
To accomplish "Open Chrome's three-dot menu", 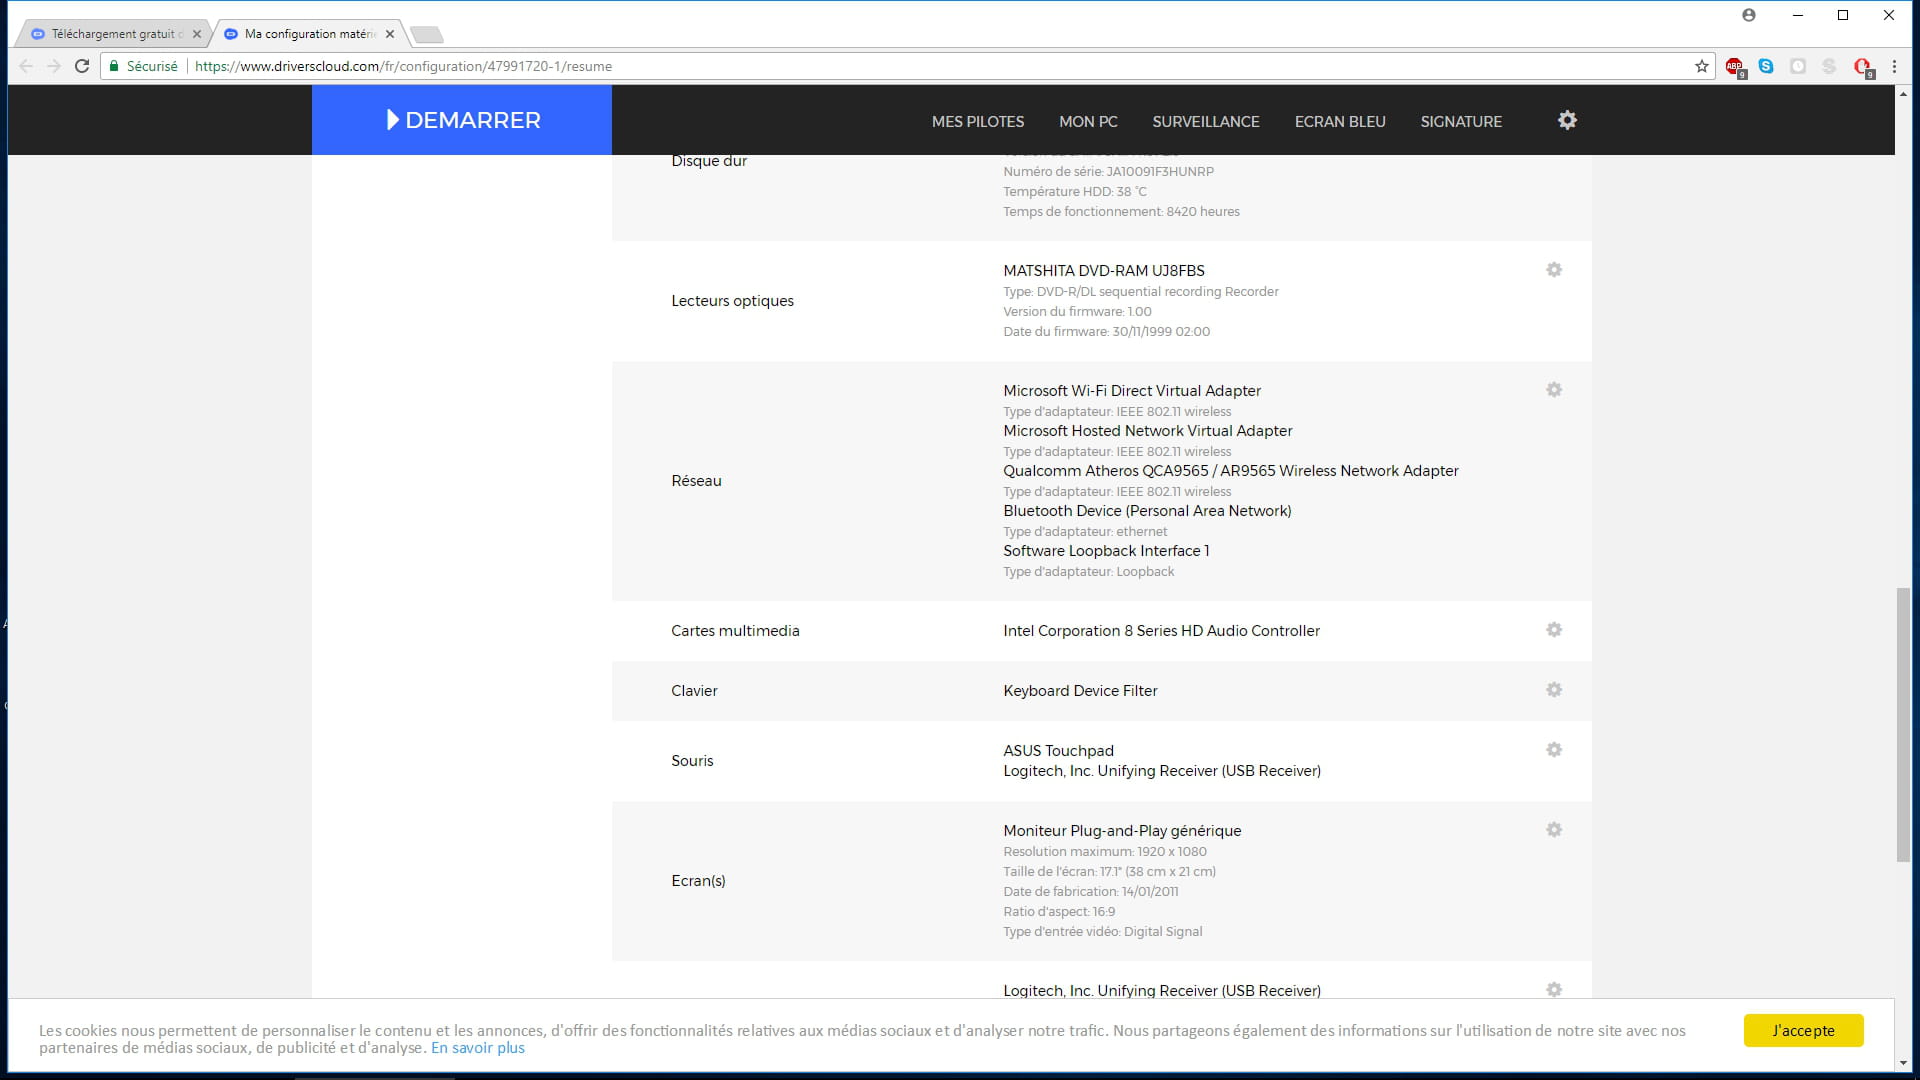I will pyautogui.click(x=1894, y=66).
